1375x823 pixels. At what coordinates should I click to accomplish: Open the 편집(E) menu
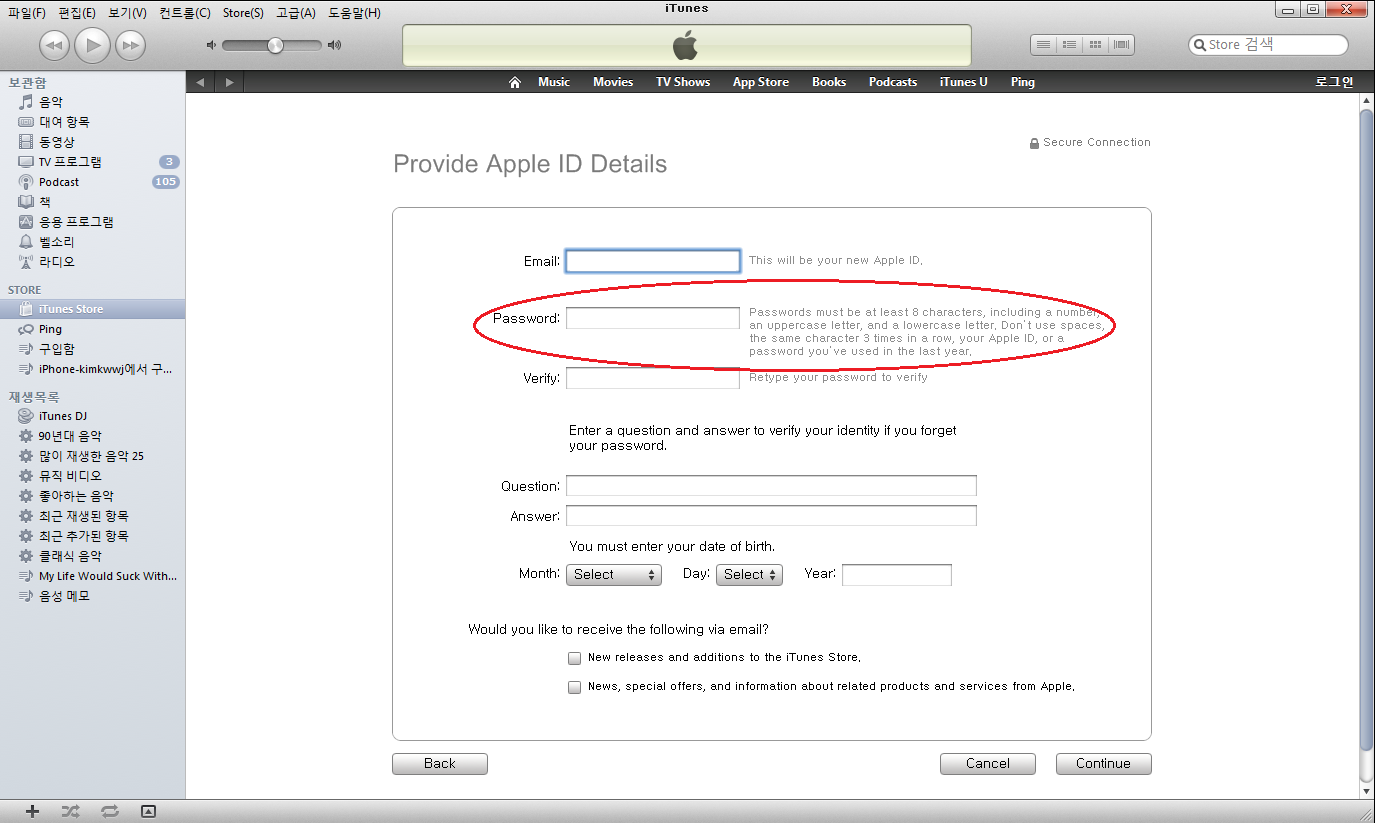point(78,13)
